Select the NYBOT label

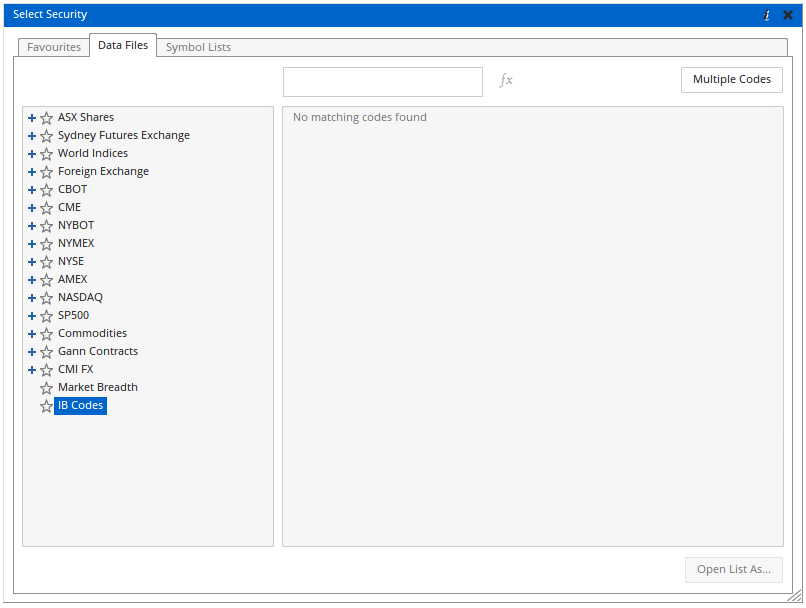coord(76,225)
